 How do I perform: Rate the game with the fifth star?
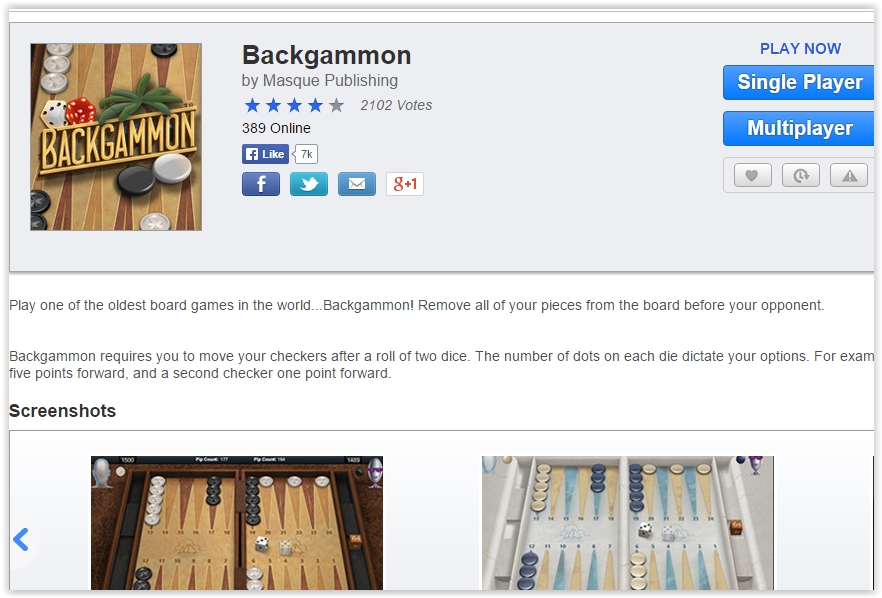[336, 105]
